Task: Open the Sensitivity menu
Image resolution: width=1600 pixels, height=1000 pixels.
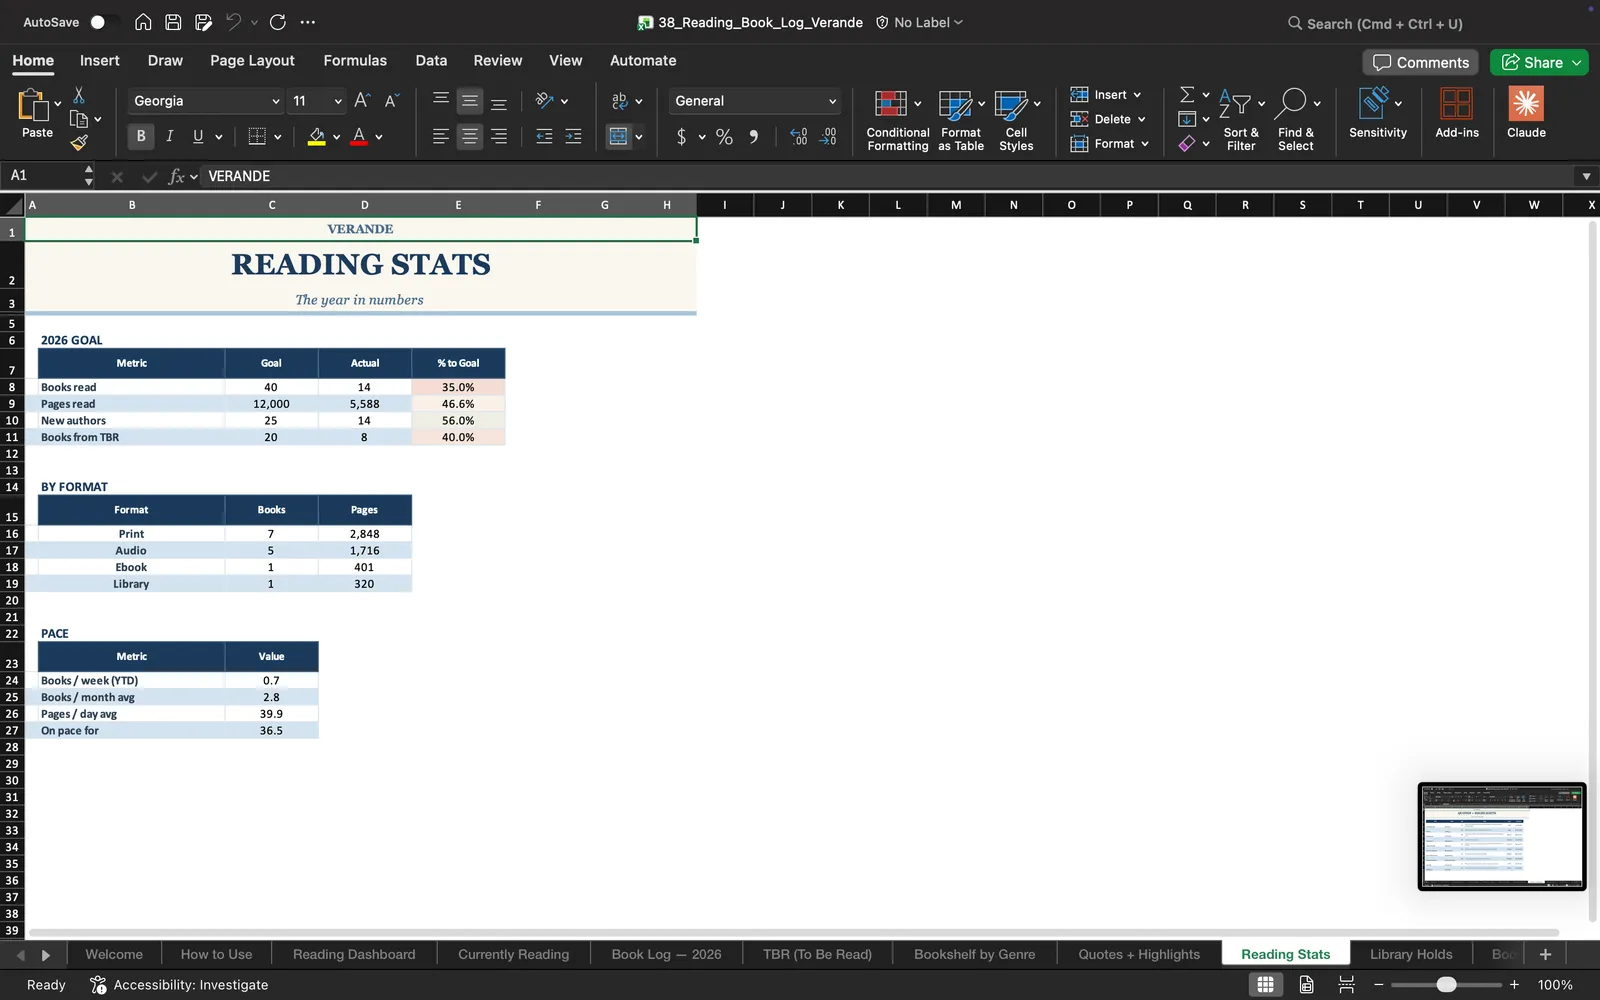Action: (1377, 112)
